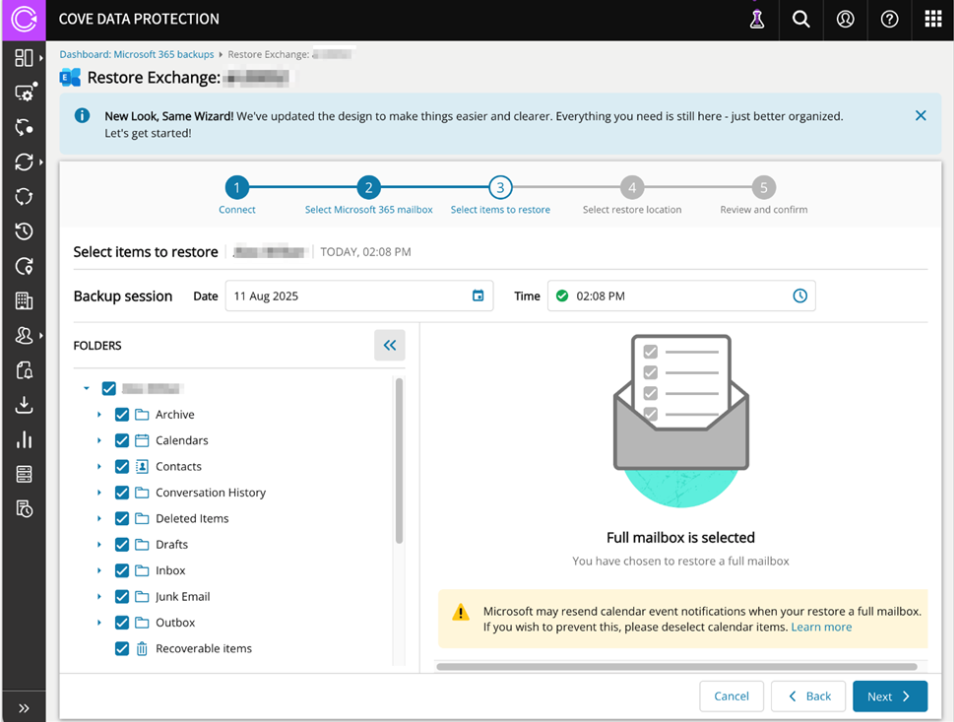
Task: Uncheck the Archive folder checkbox
Action: click(122, 414)
